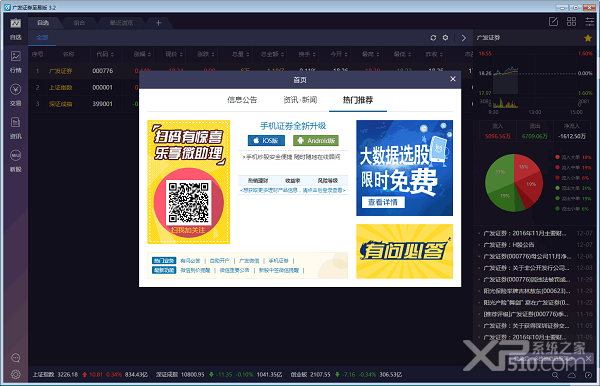Sort table by 涨幅 column
The image size is (600, 386).
coord(142,54)
